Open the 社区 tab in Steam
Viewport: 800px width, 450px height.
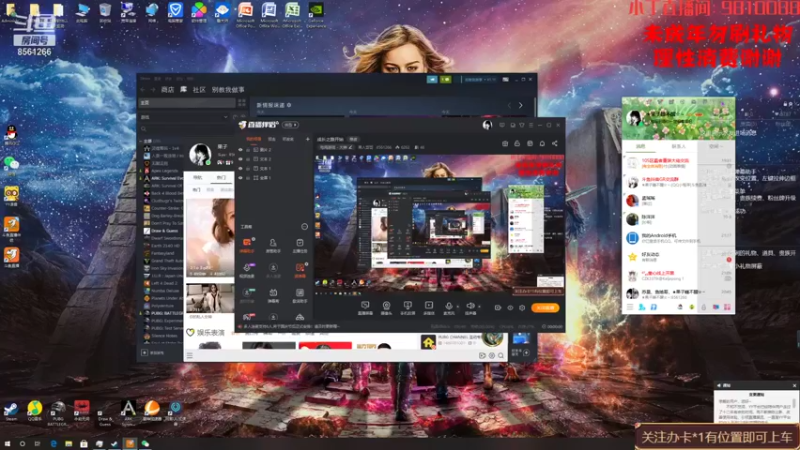(x=199, y=90)
